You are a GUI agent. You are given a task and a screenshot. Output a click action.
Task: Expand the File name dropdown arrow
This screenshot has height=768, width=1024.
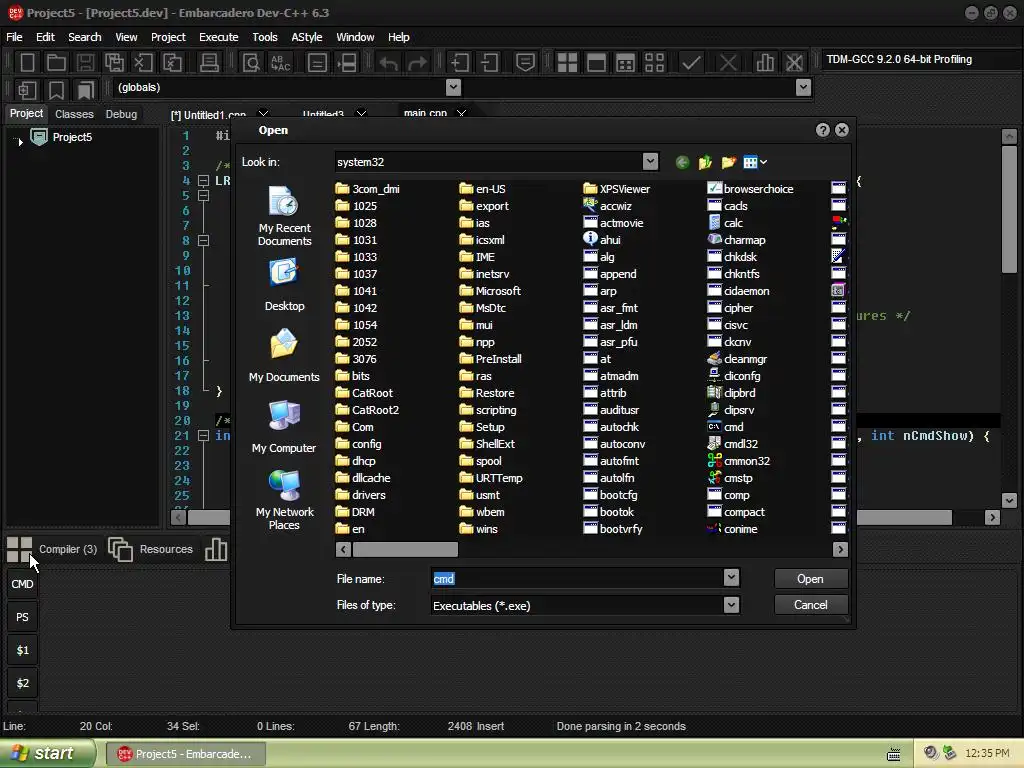tap(731, 577)
